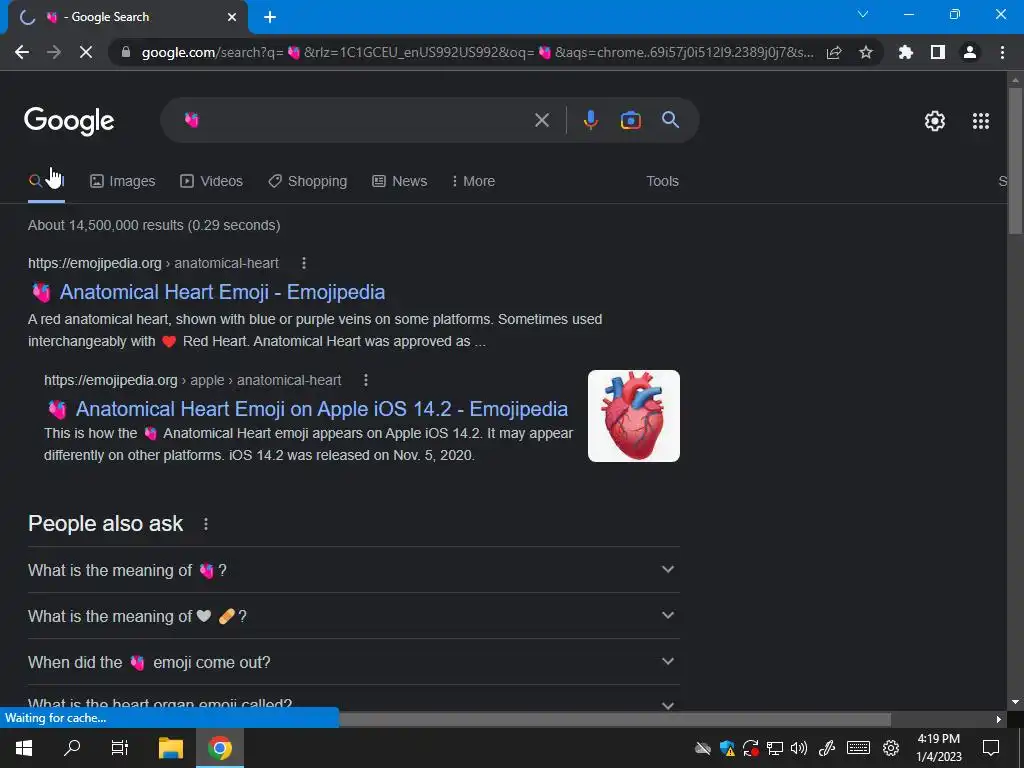
Task: Click the address bar URL
Action: pos(477,52)
